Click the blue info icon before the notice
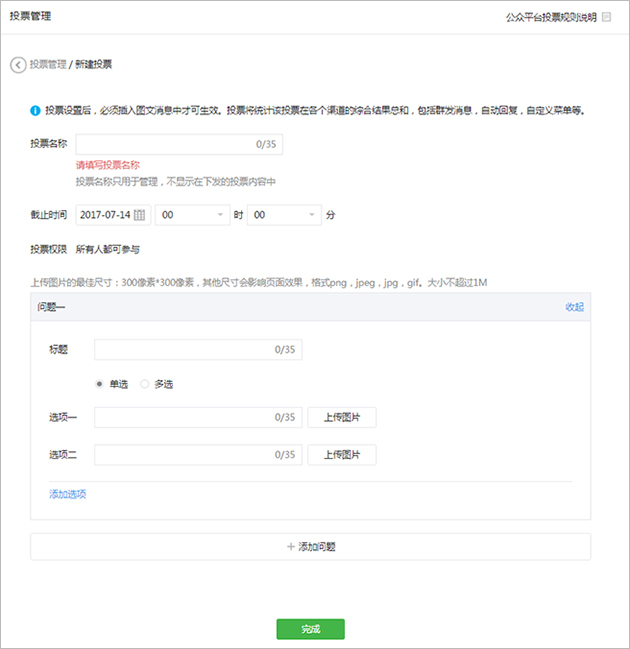 coord(35,111)
